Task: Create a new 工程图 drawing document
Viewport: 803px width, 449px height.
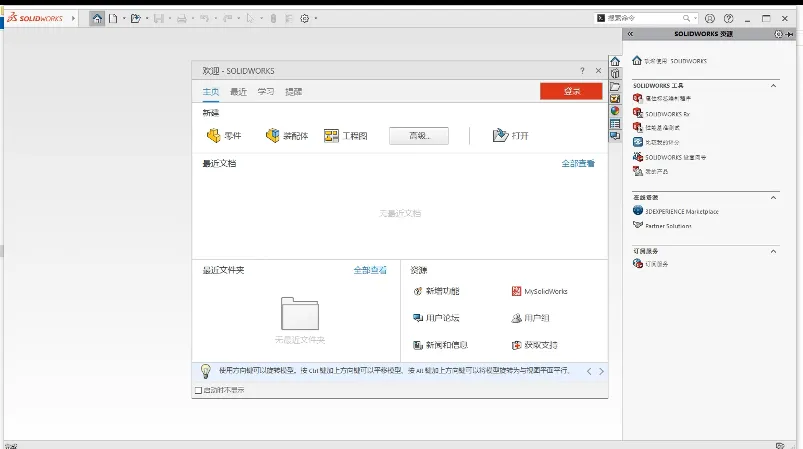Action: point(346,136)
